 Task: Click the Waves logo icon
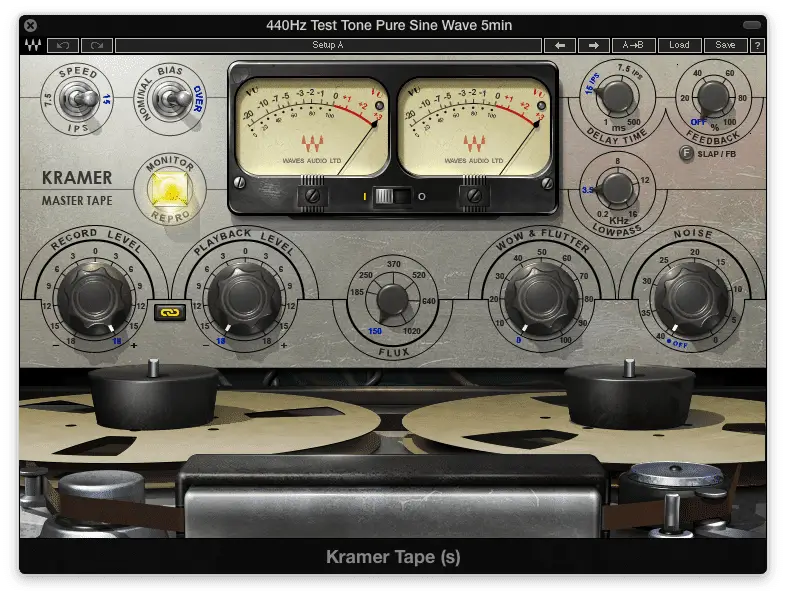(33, 45)
